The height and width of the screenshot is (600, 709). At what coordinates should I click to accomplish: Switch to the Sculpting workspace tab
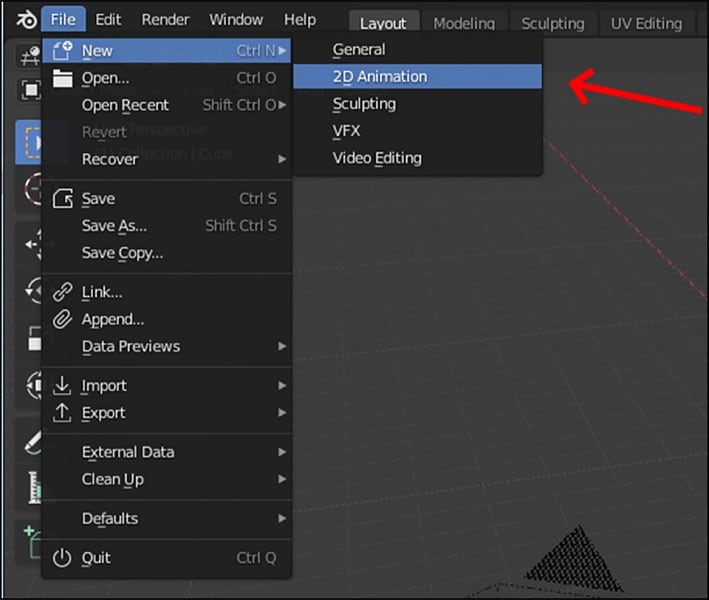553,23
